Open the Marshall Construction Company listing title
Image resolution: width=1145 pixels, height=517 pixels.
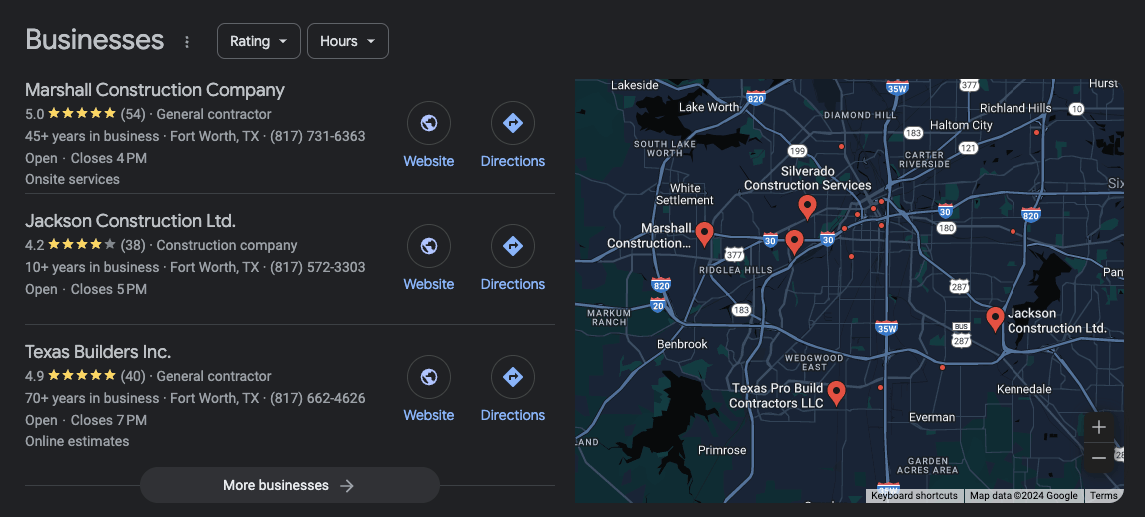click(155, 90)
